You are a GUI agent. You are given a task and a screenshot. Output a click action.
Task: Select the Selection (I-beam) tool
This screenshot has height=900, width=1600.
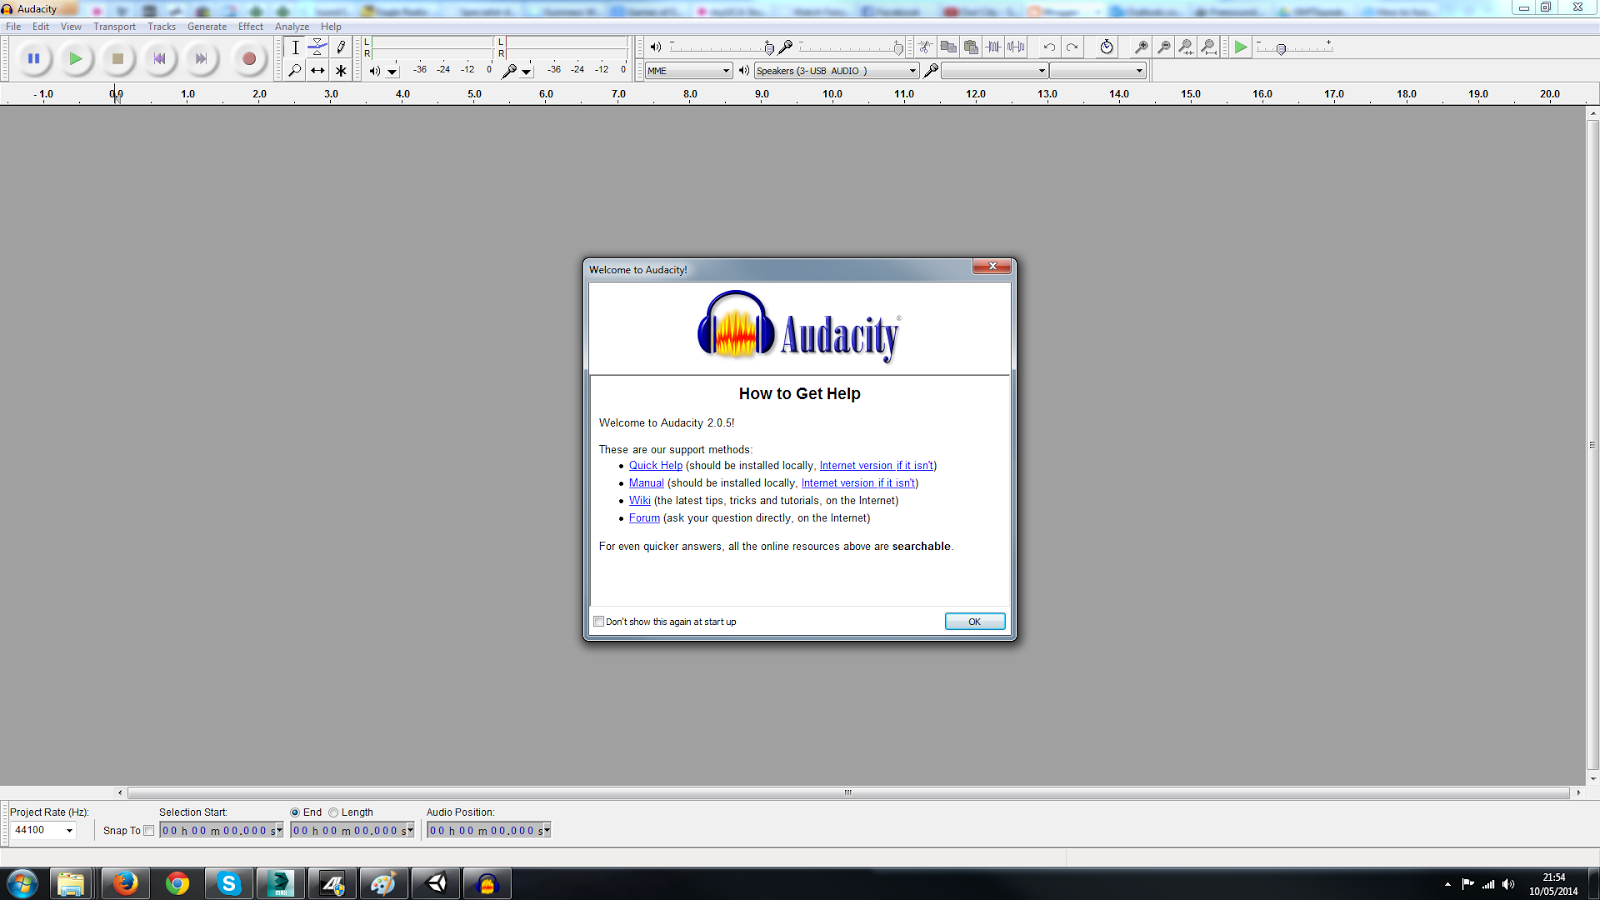click(295, 47)
